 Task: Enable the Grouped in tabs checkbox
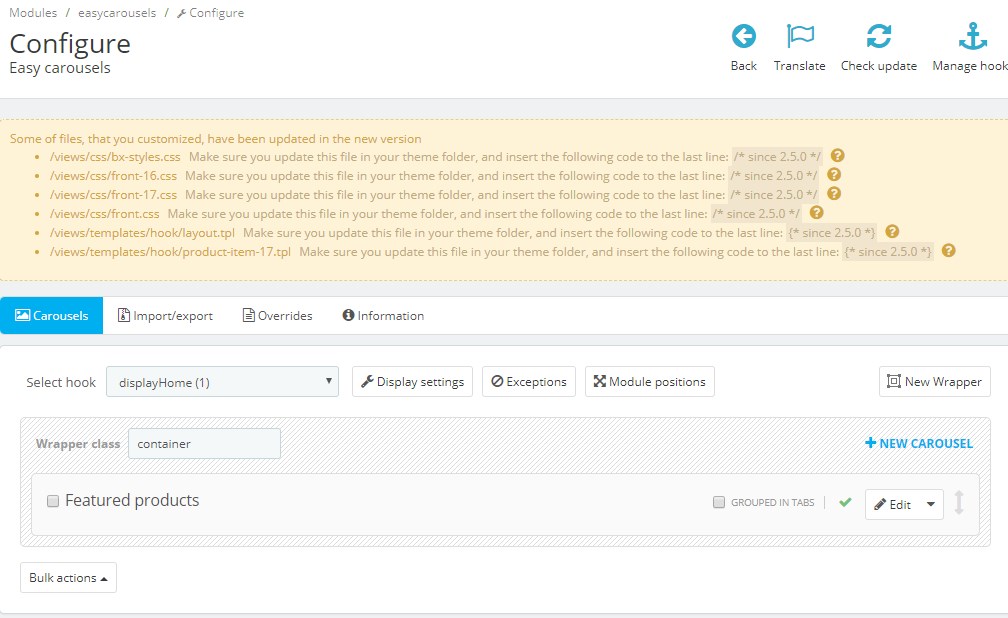(x=718, y=503)
